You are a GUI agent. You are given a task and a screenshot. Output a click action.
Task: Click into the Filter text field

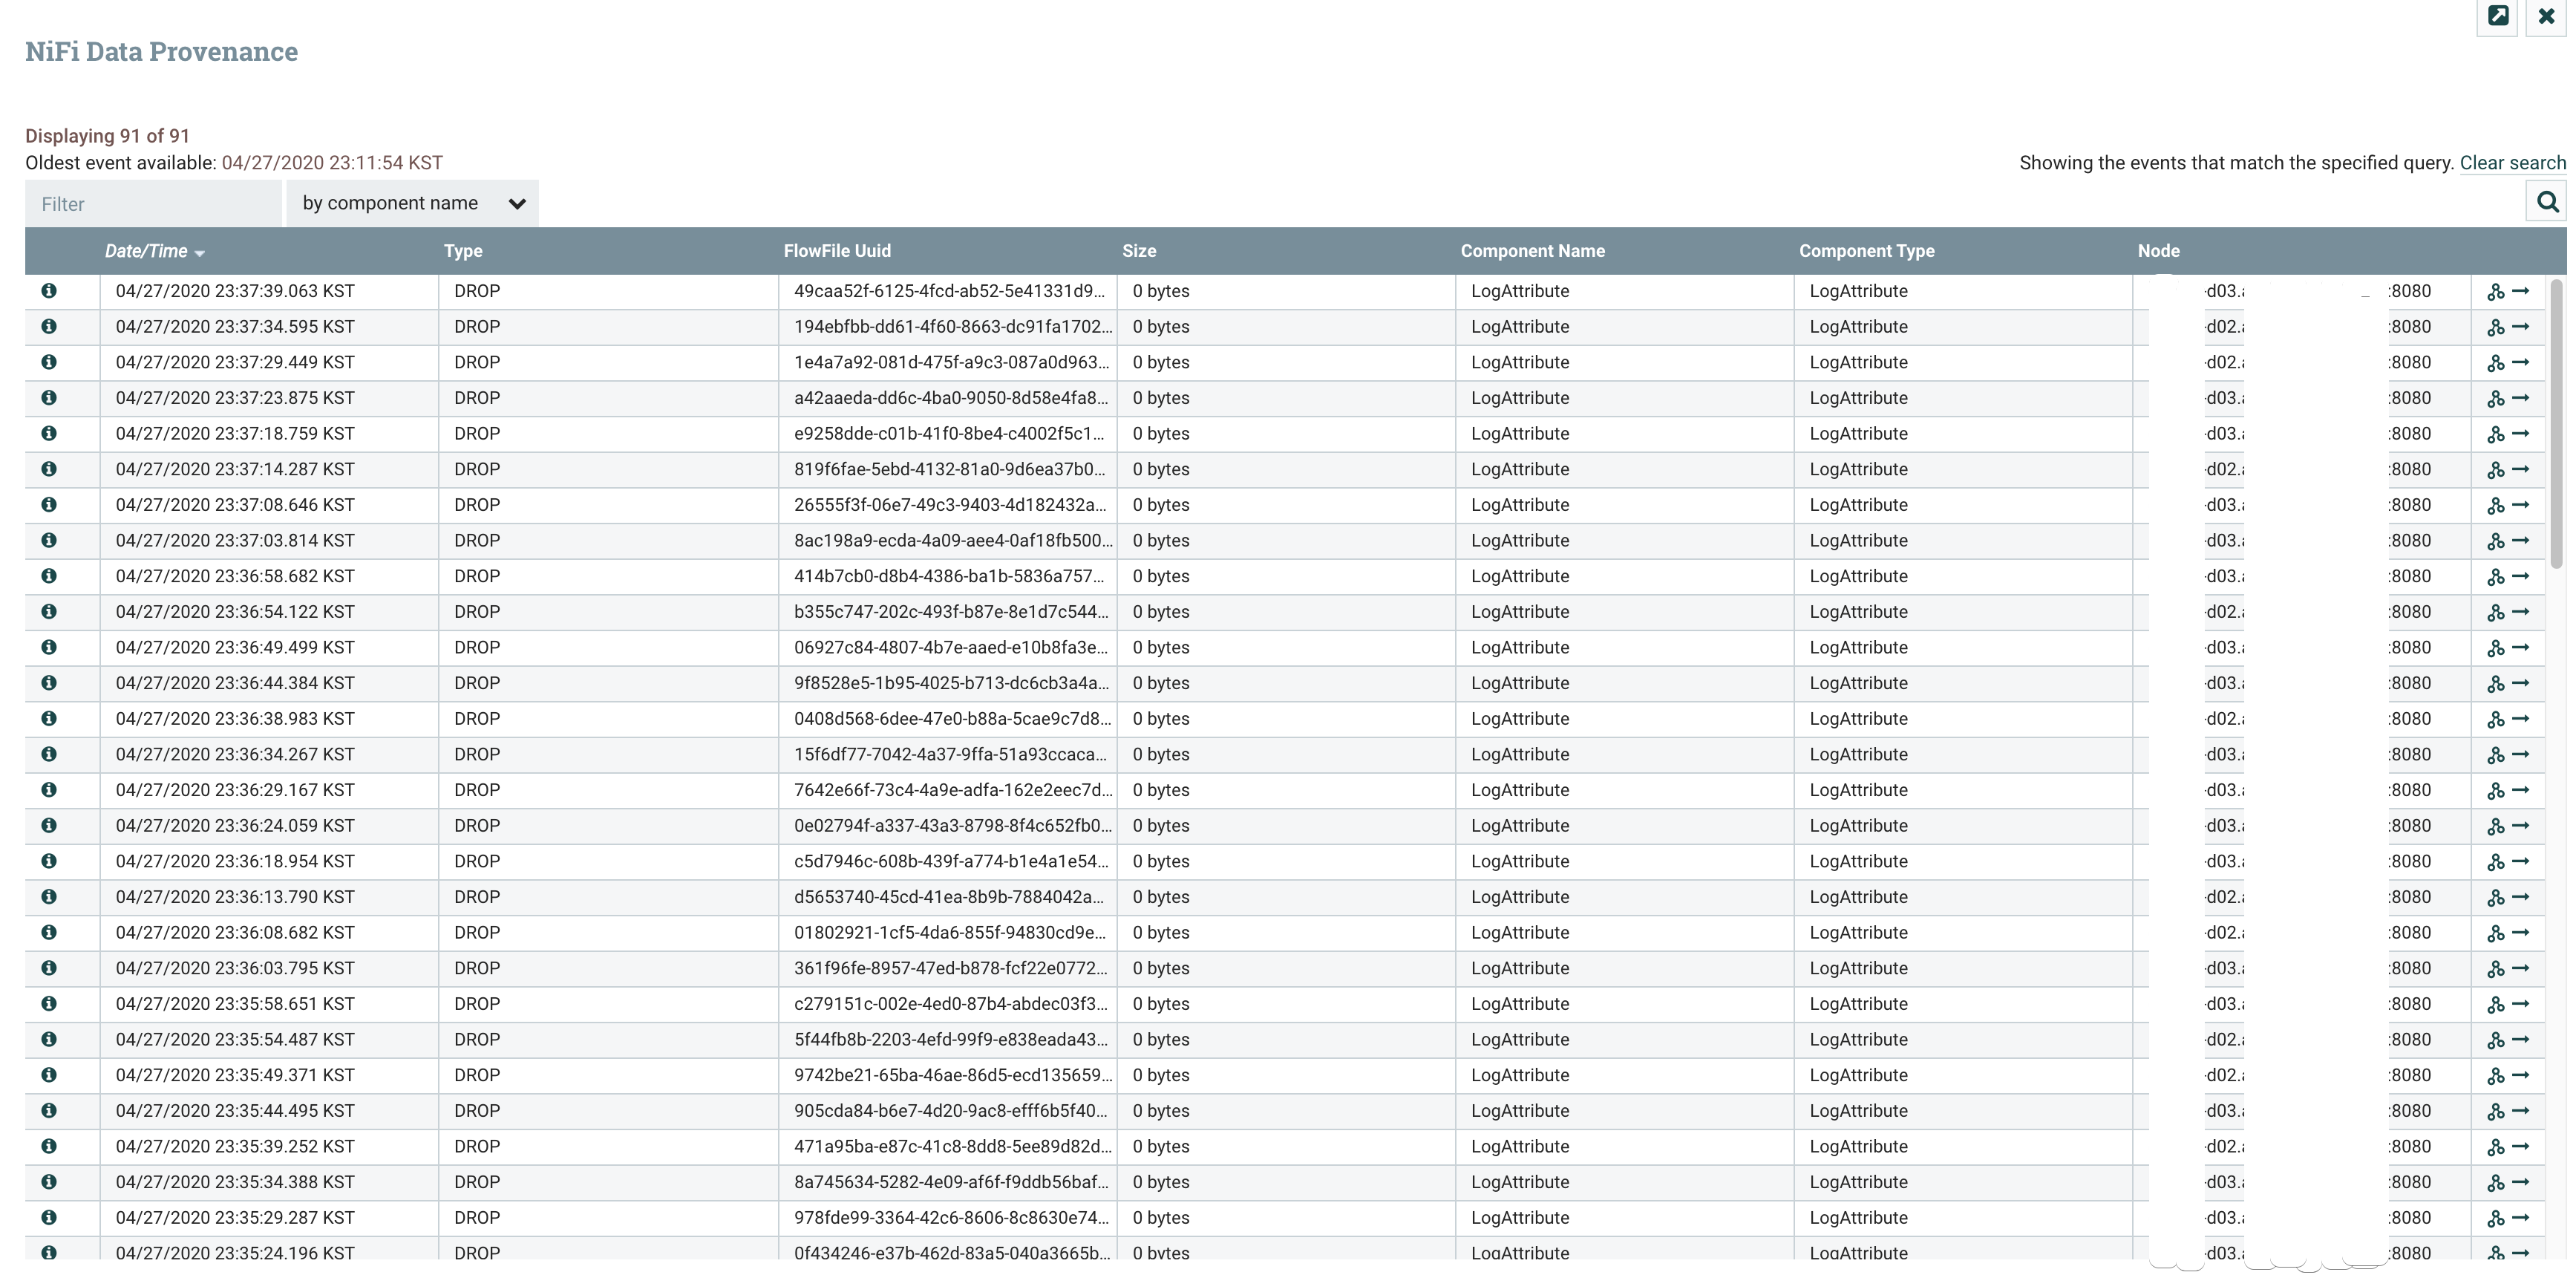pos(153,204)
